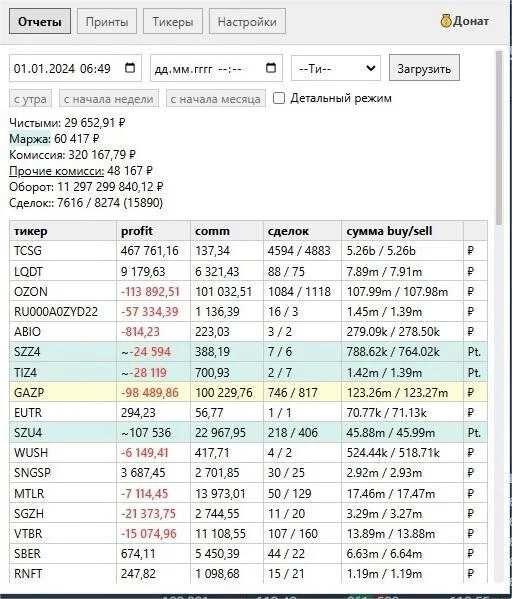Select the OZON ticker cell
This screenshot has height=599, width=512.
tap(63, 291)
